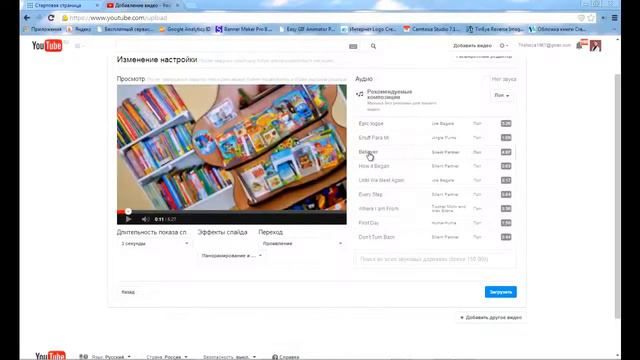Open the Banner Maker Pro bookmark
Viewport: 640px width, 360px height.
click(x=244, y=29)
